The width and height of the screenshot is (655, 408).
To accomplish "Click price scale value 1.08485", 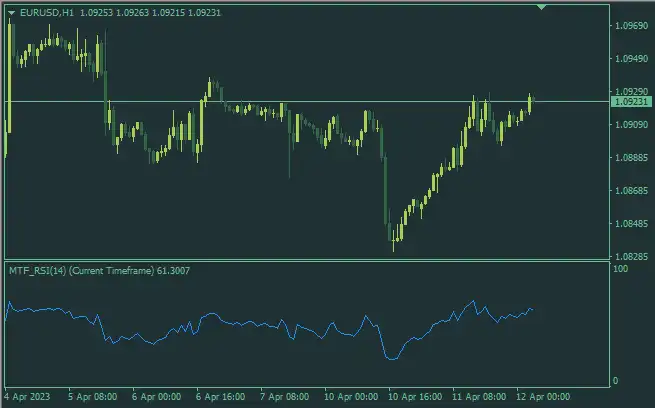I will tap(631, 223).
